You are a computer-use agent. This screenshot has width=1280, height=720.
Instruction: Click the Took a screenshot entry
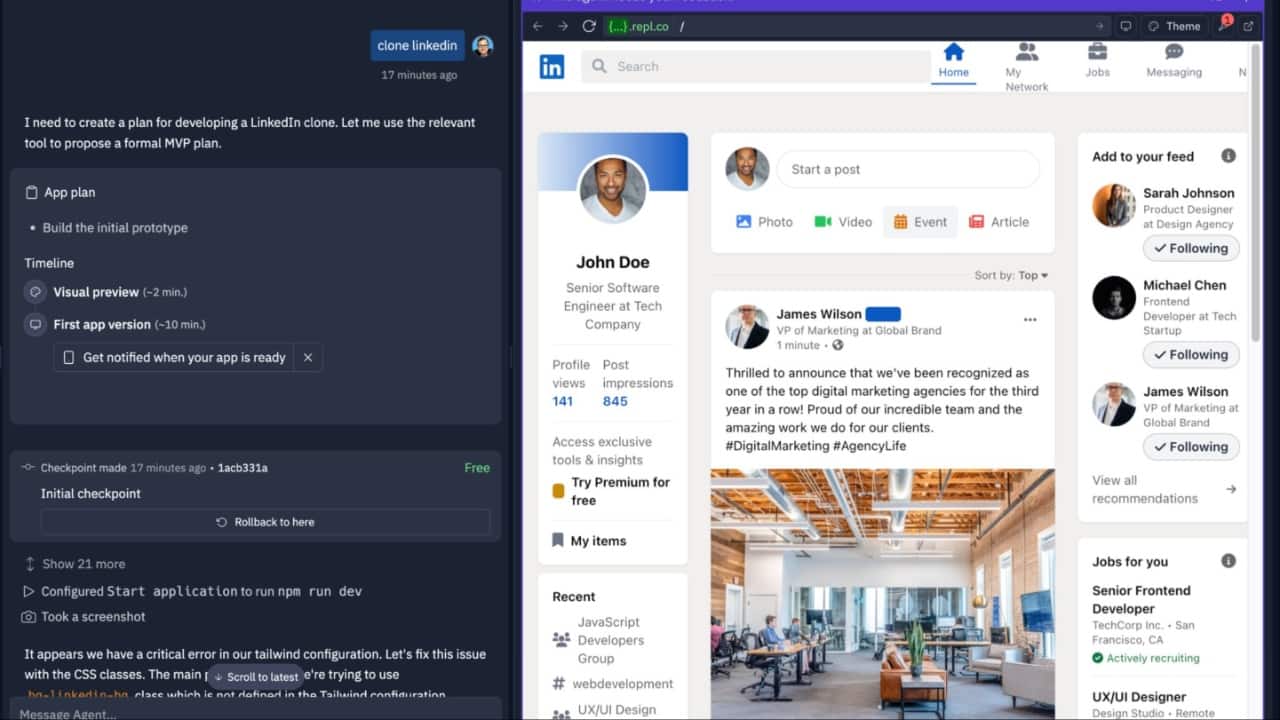(84, 617)
